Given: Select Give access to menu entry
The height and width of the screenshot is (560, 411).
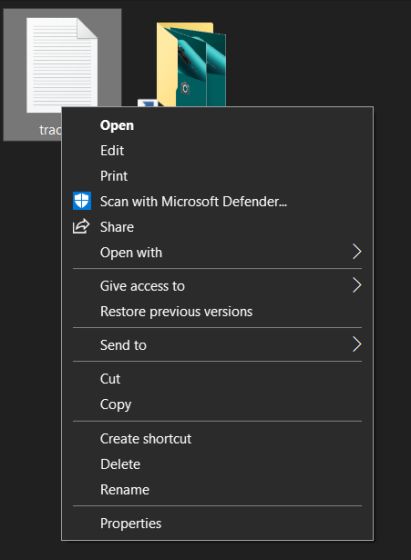Looking at the screenshot, I should point(217,286).
